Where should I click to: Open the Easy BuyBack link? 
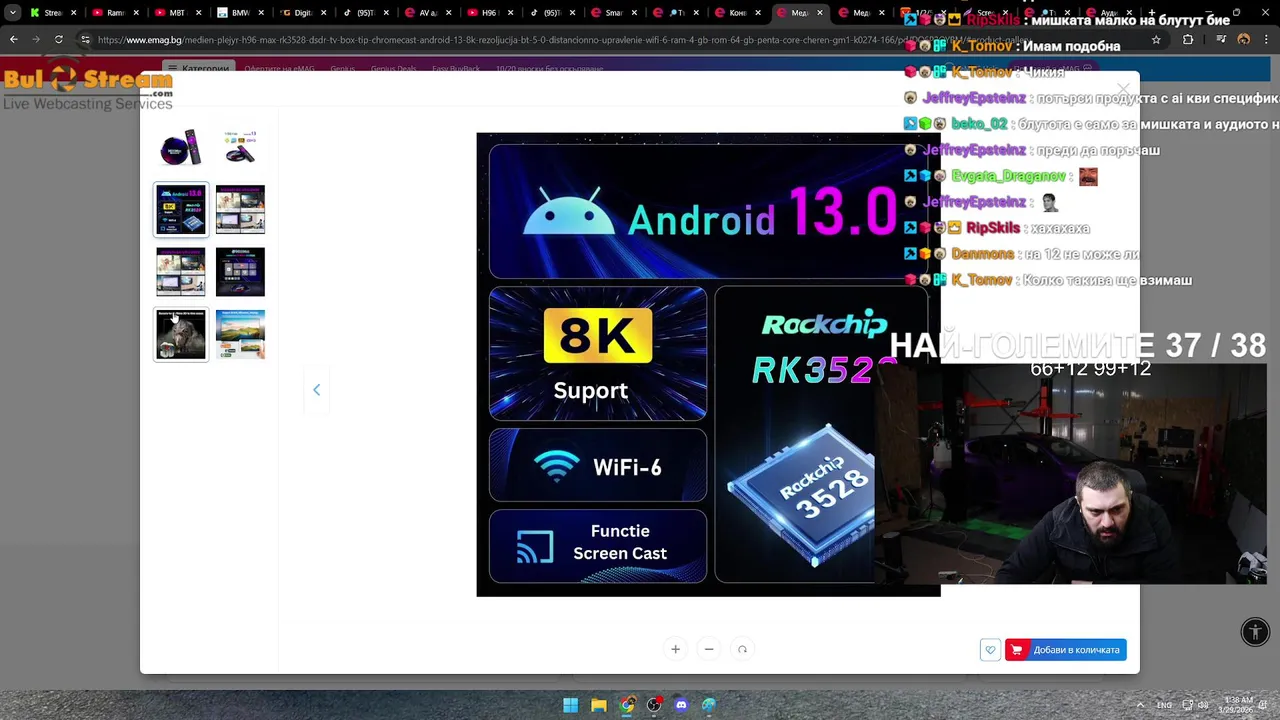pos(456,69)
